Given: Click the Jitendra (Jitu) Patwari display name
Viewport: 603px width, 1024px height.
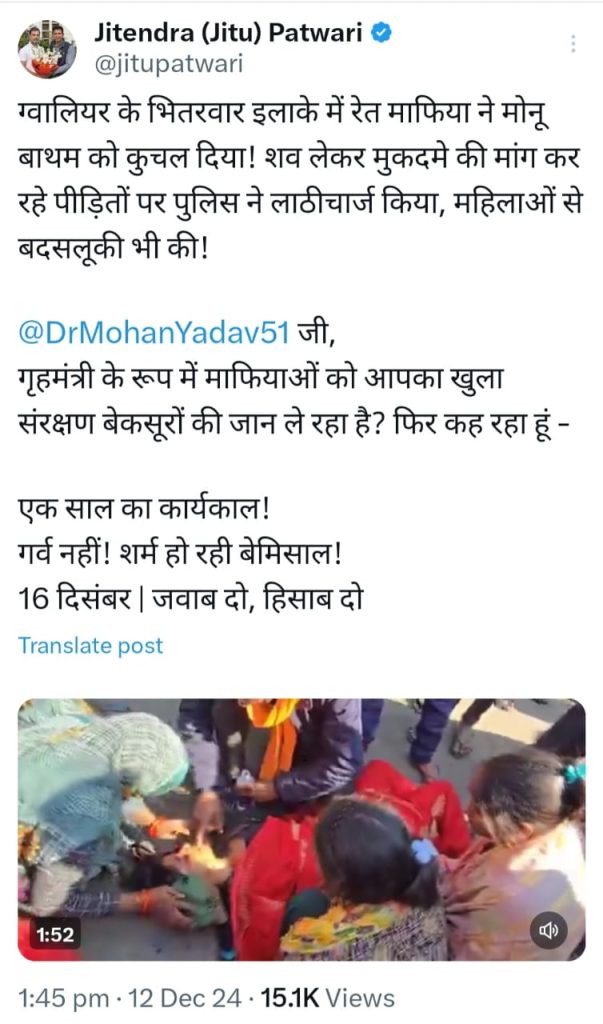Looking at the screenshot, I should point(229,33).
